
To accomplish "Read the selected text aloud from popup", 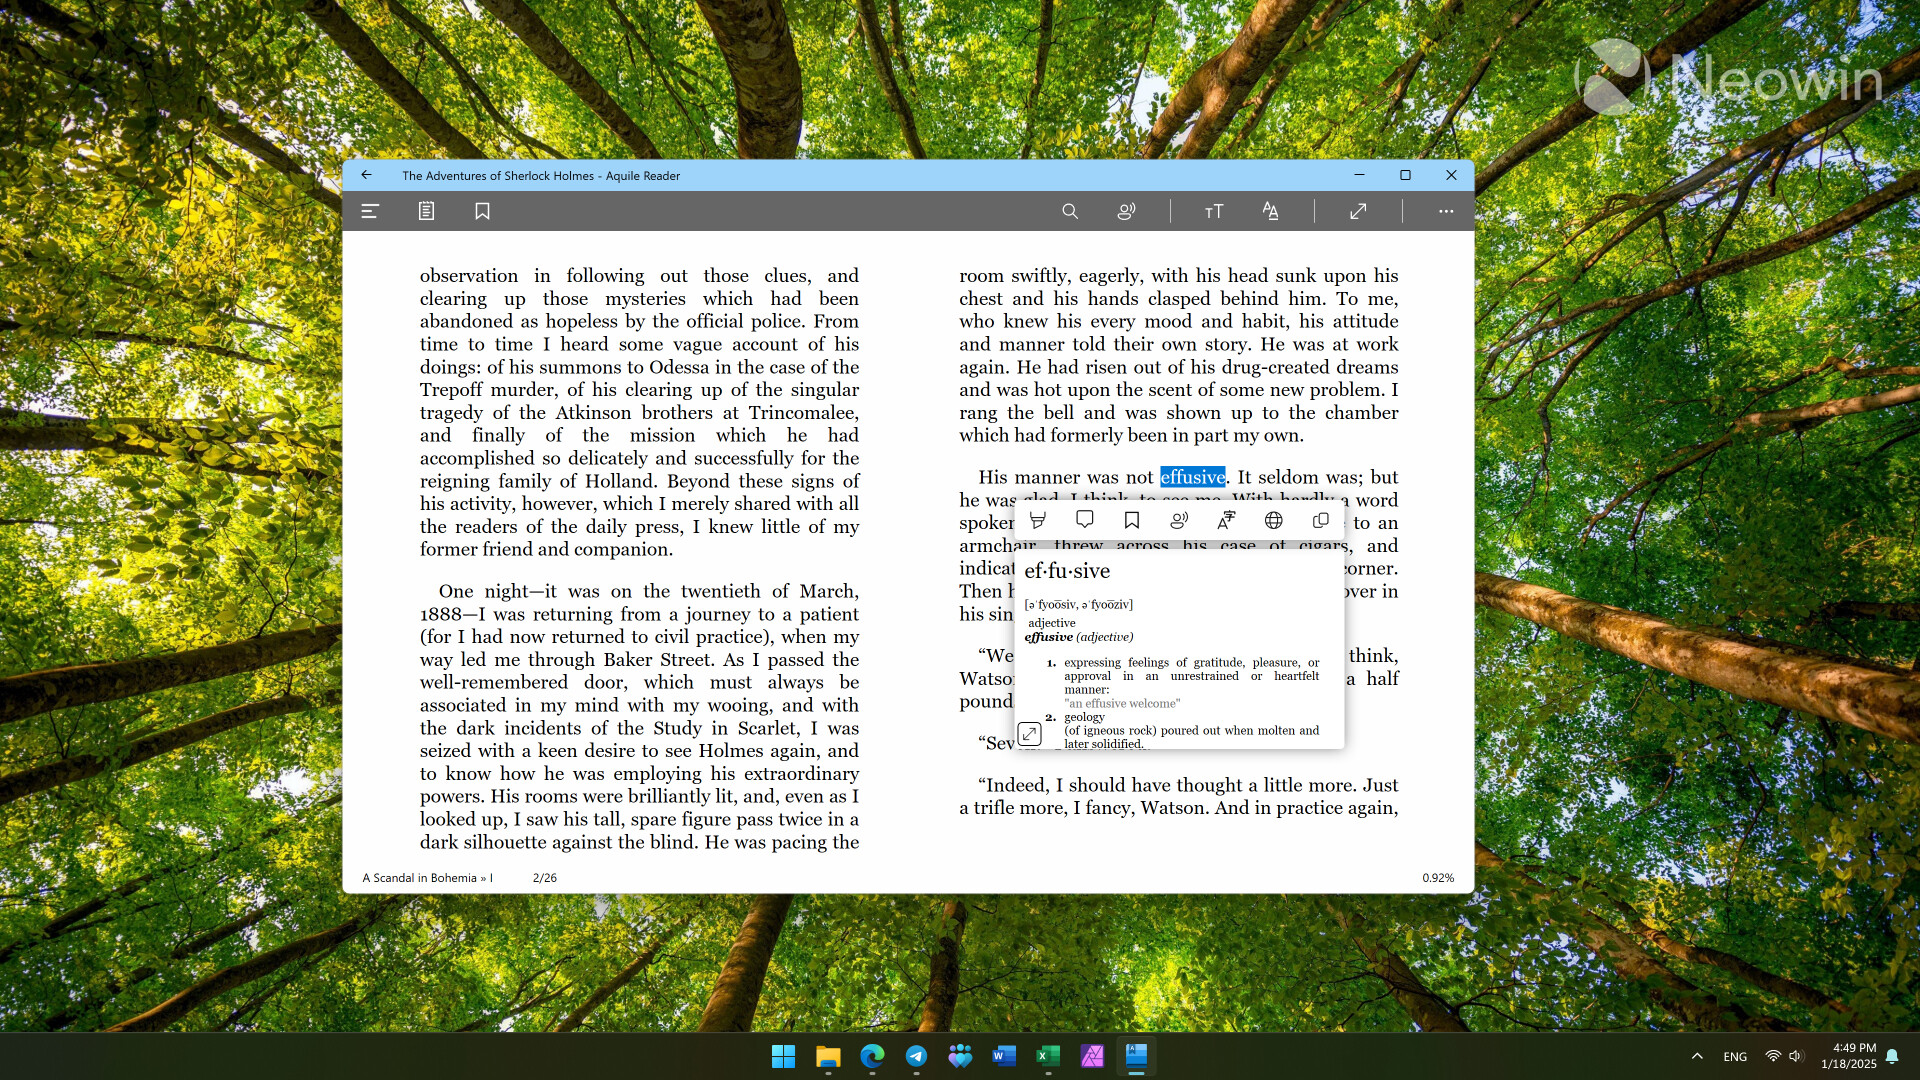I will coord(1179,520).
